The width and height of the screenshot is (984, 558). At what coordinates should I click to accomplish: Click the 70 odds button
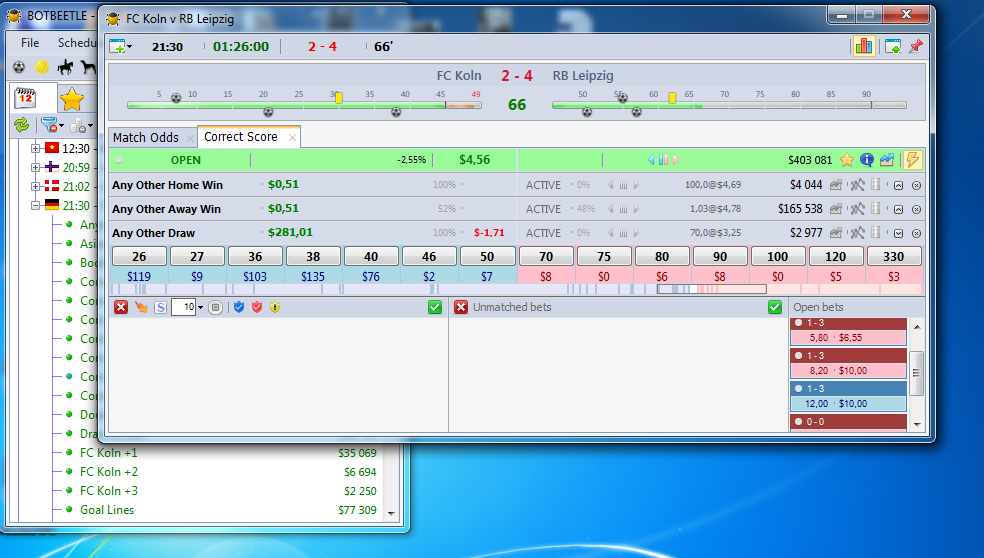546,256
